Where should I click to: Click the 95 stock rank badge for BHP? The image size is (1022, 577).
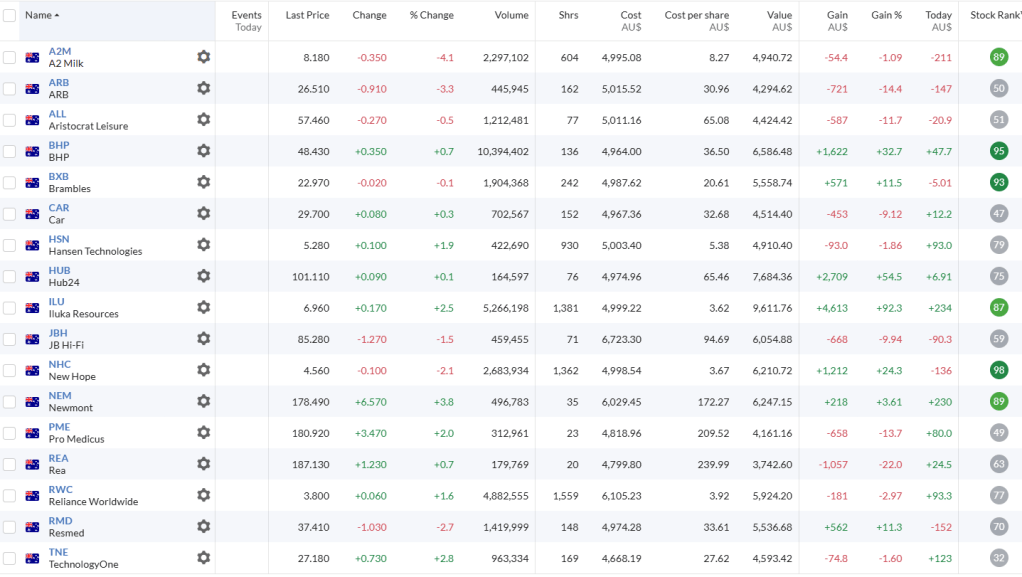[x=998, y=151]
